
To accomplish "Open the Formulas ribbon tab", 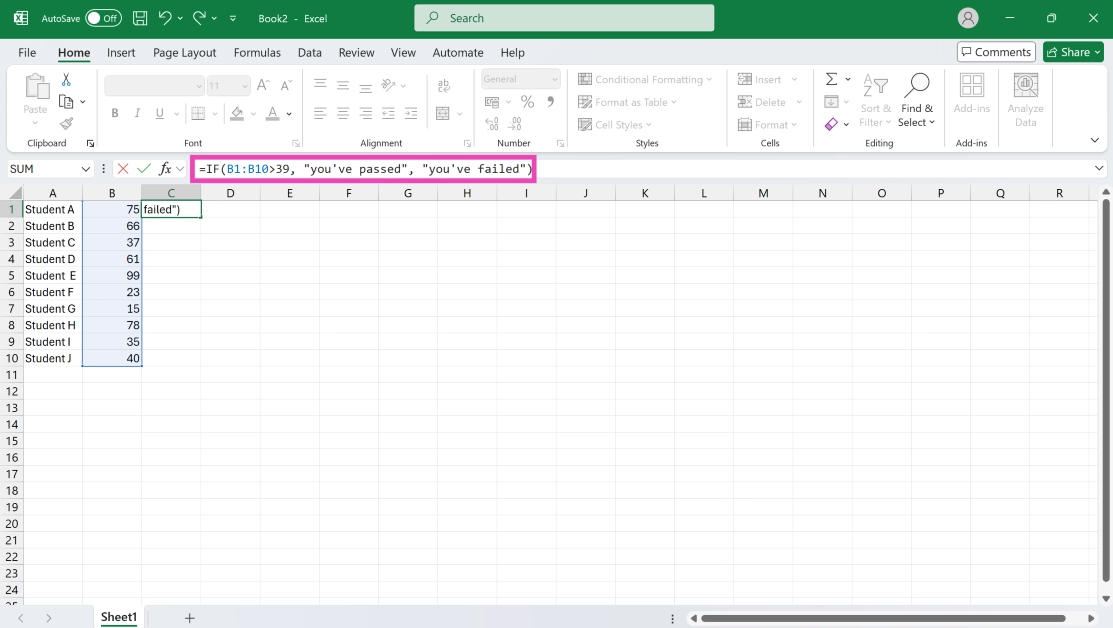I will pos(257,52).
